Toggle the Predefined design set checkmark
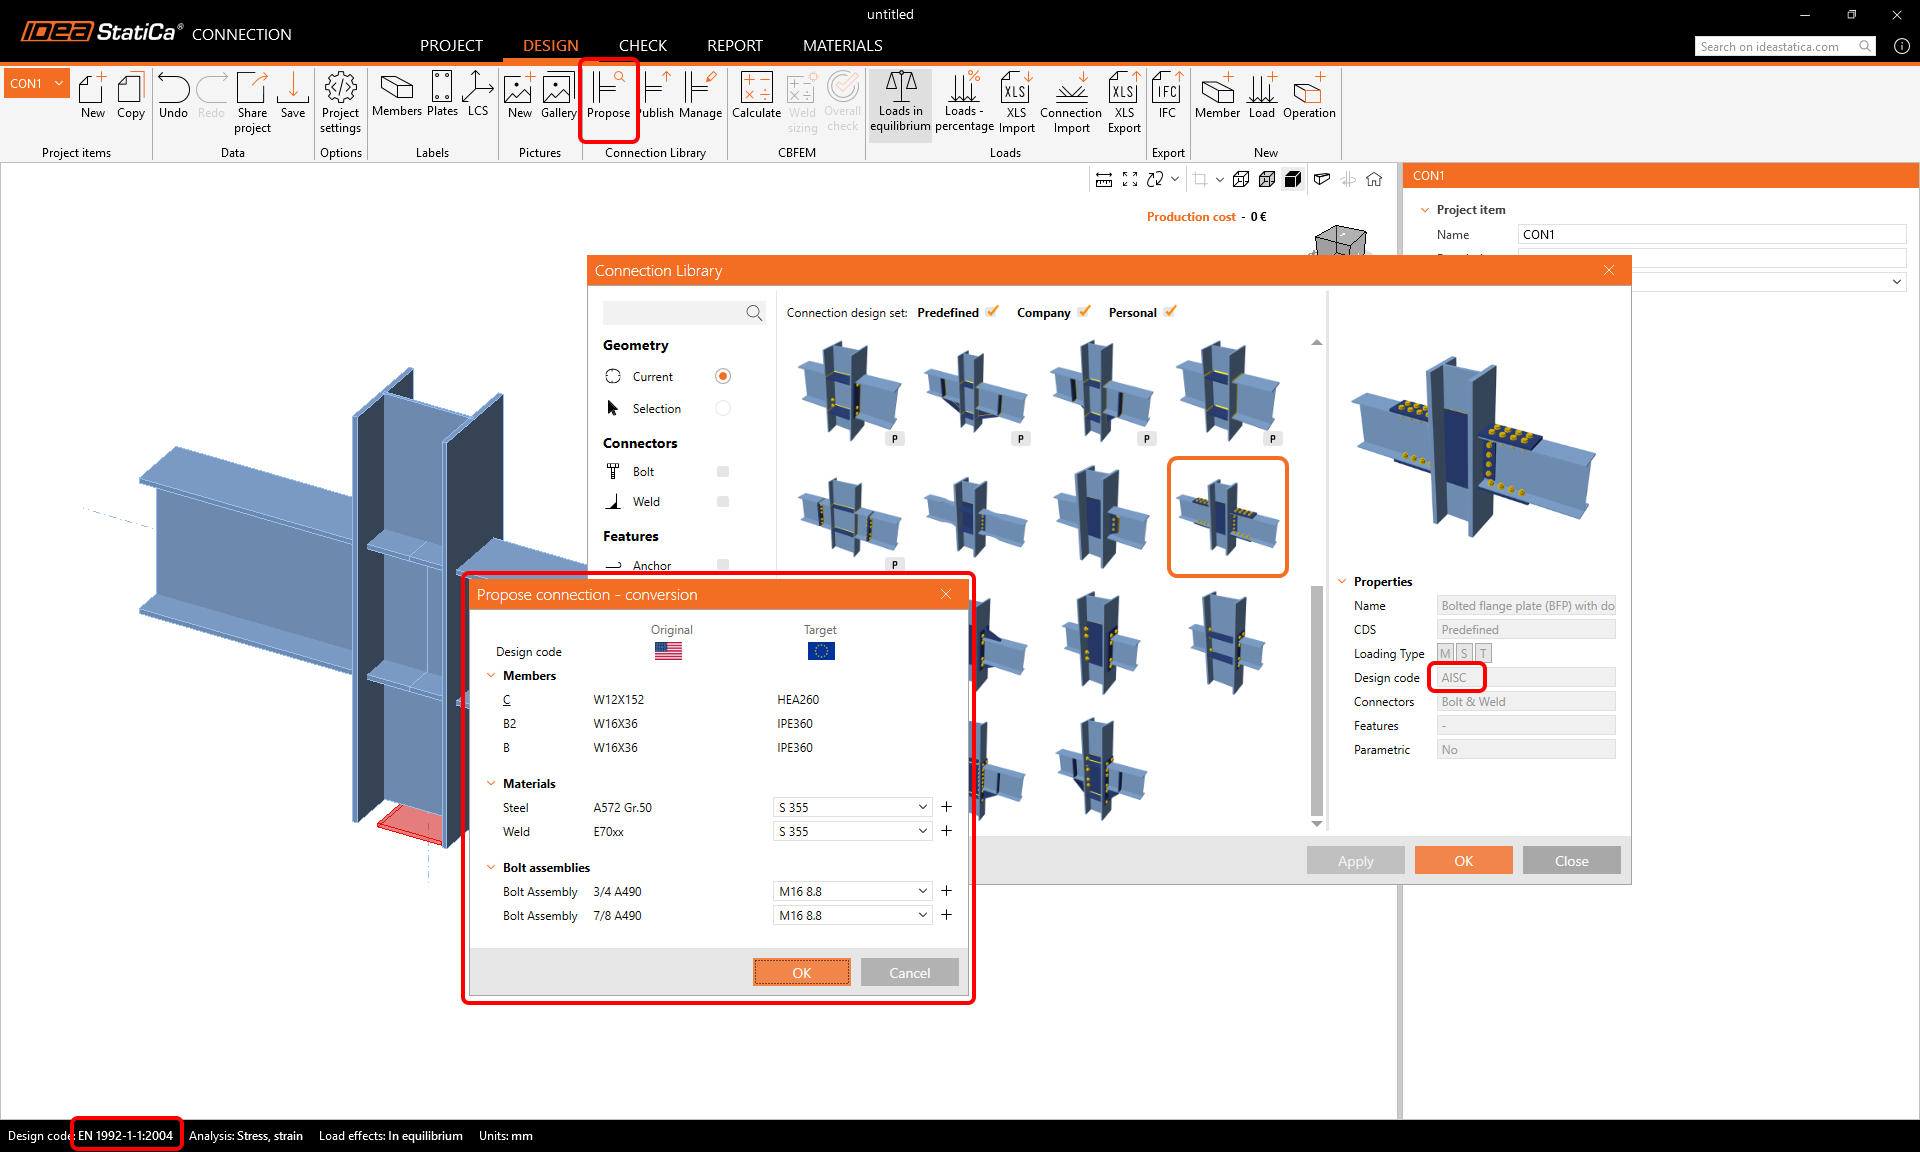 pyautogui.click(x=992, y=312)
